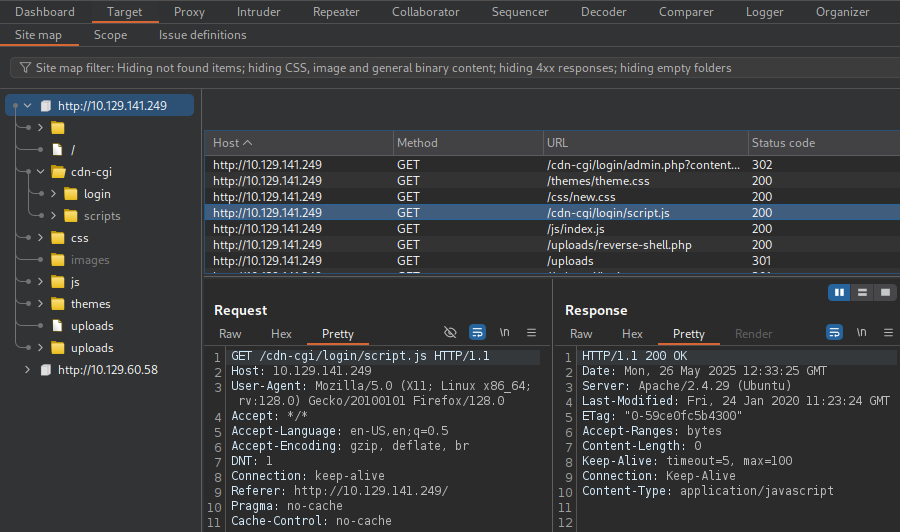Select the uploads folder icon

(x=57, y=348)
